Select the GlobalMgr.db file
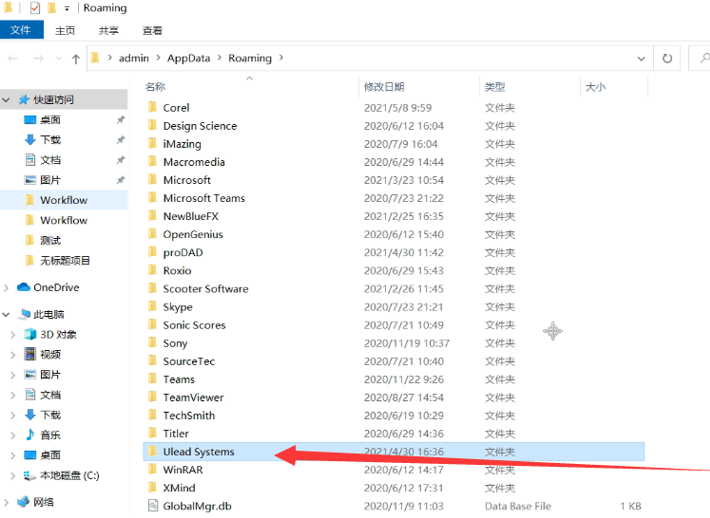This screenshot has width=710, height=518. [x=196, y=506]
